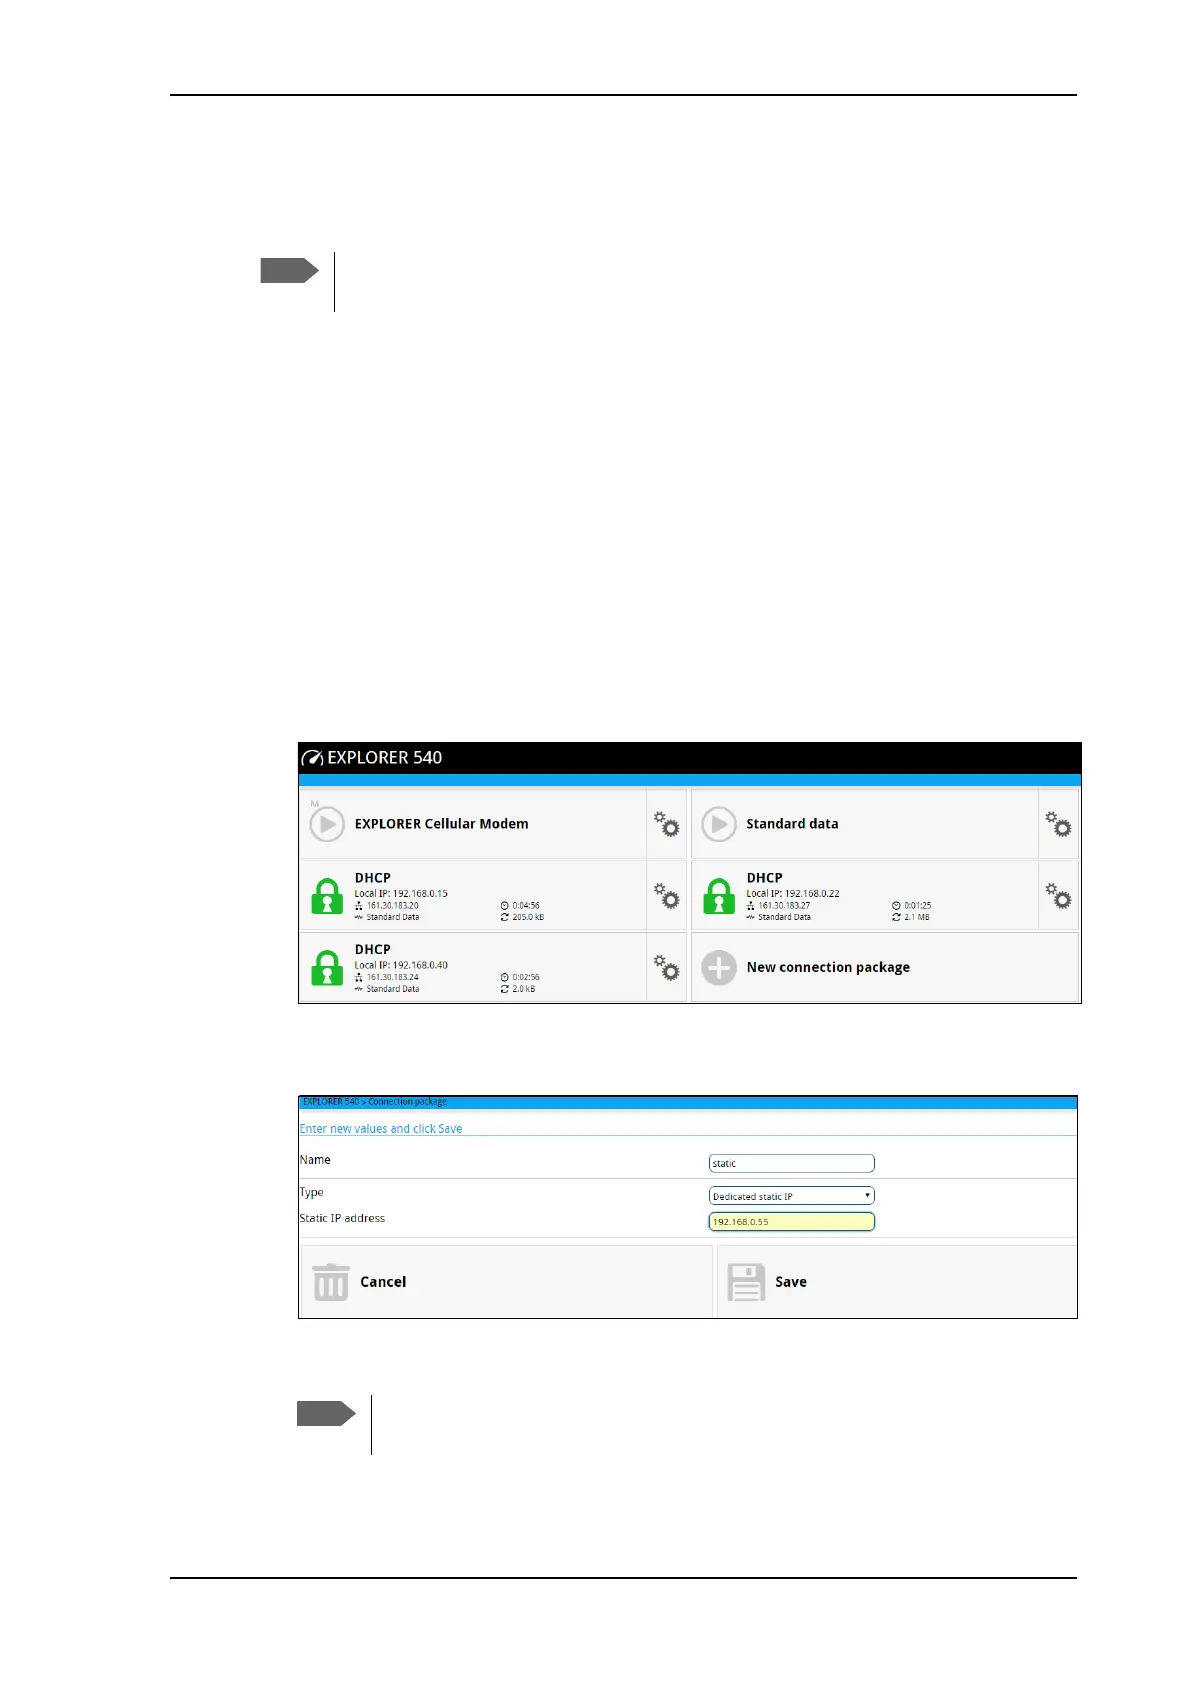Viewport: 1190px width, 1684px height.
Task: Click the connection time 0:01:25
Action: 918,906
